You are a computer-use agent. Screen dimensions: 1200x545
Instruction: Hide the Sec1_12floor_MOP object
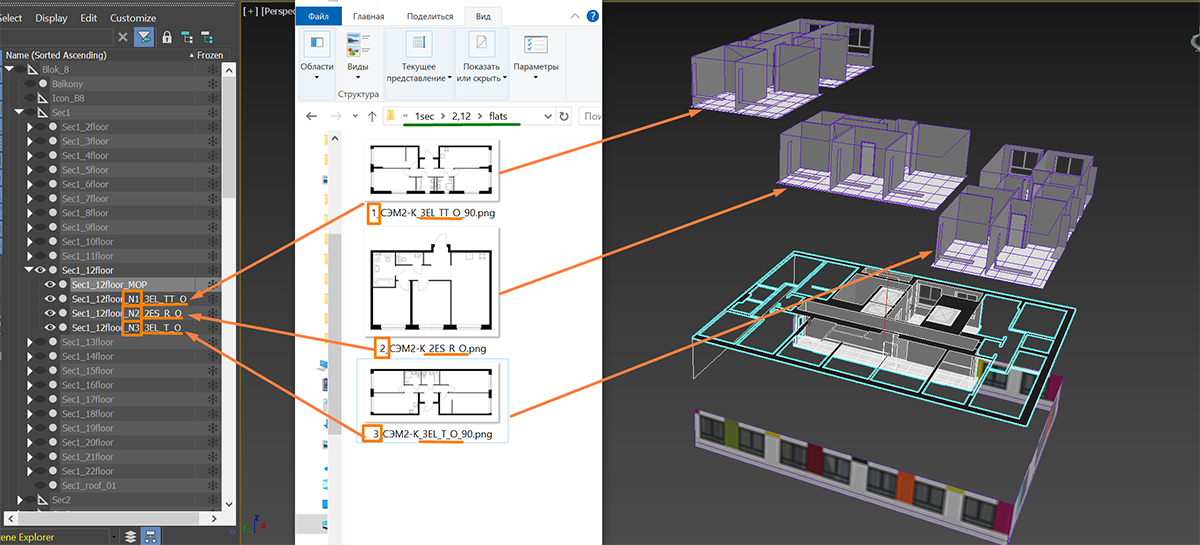[x=49, y=285]
